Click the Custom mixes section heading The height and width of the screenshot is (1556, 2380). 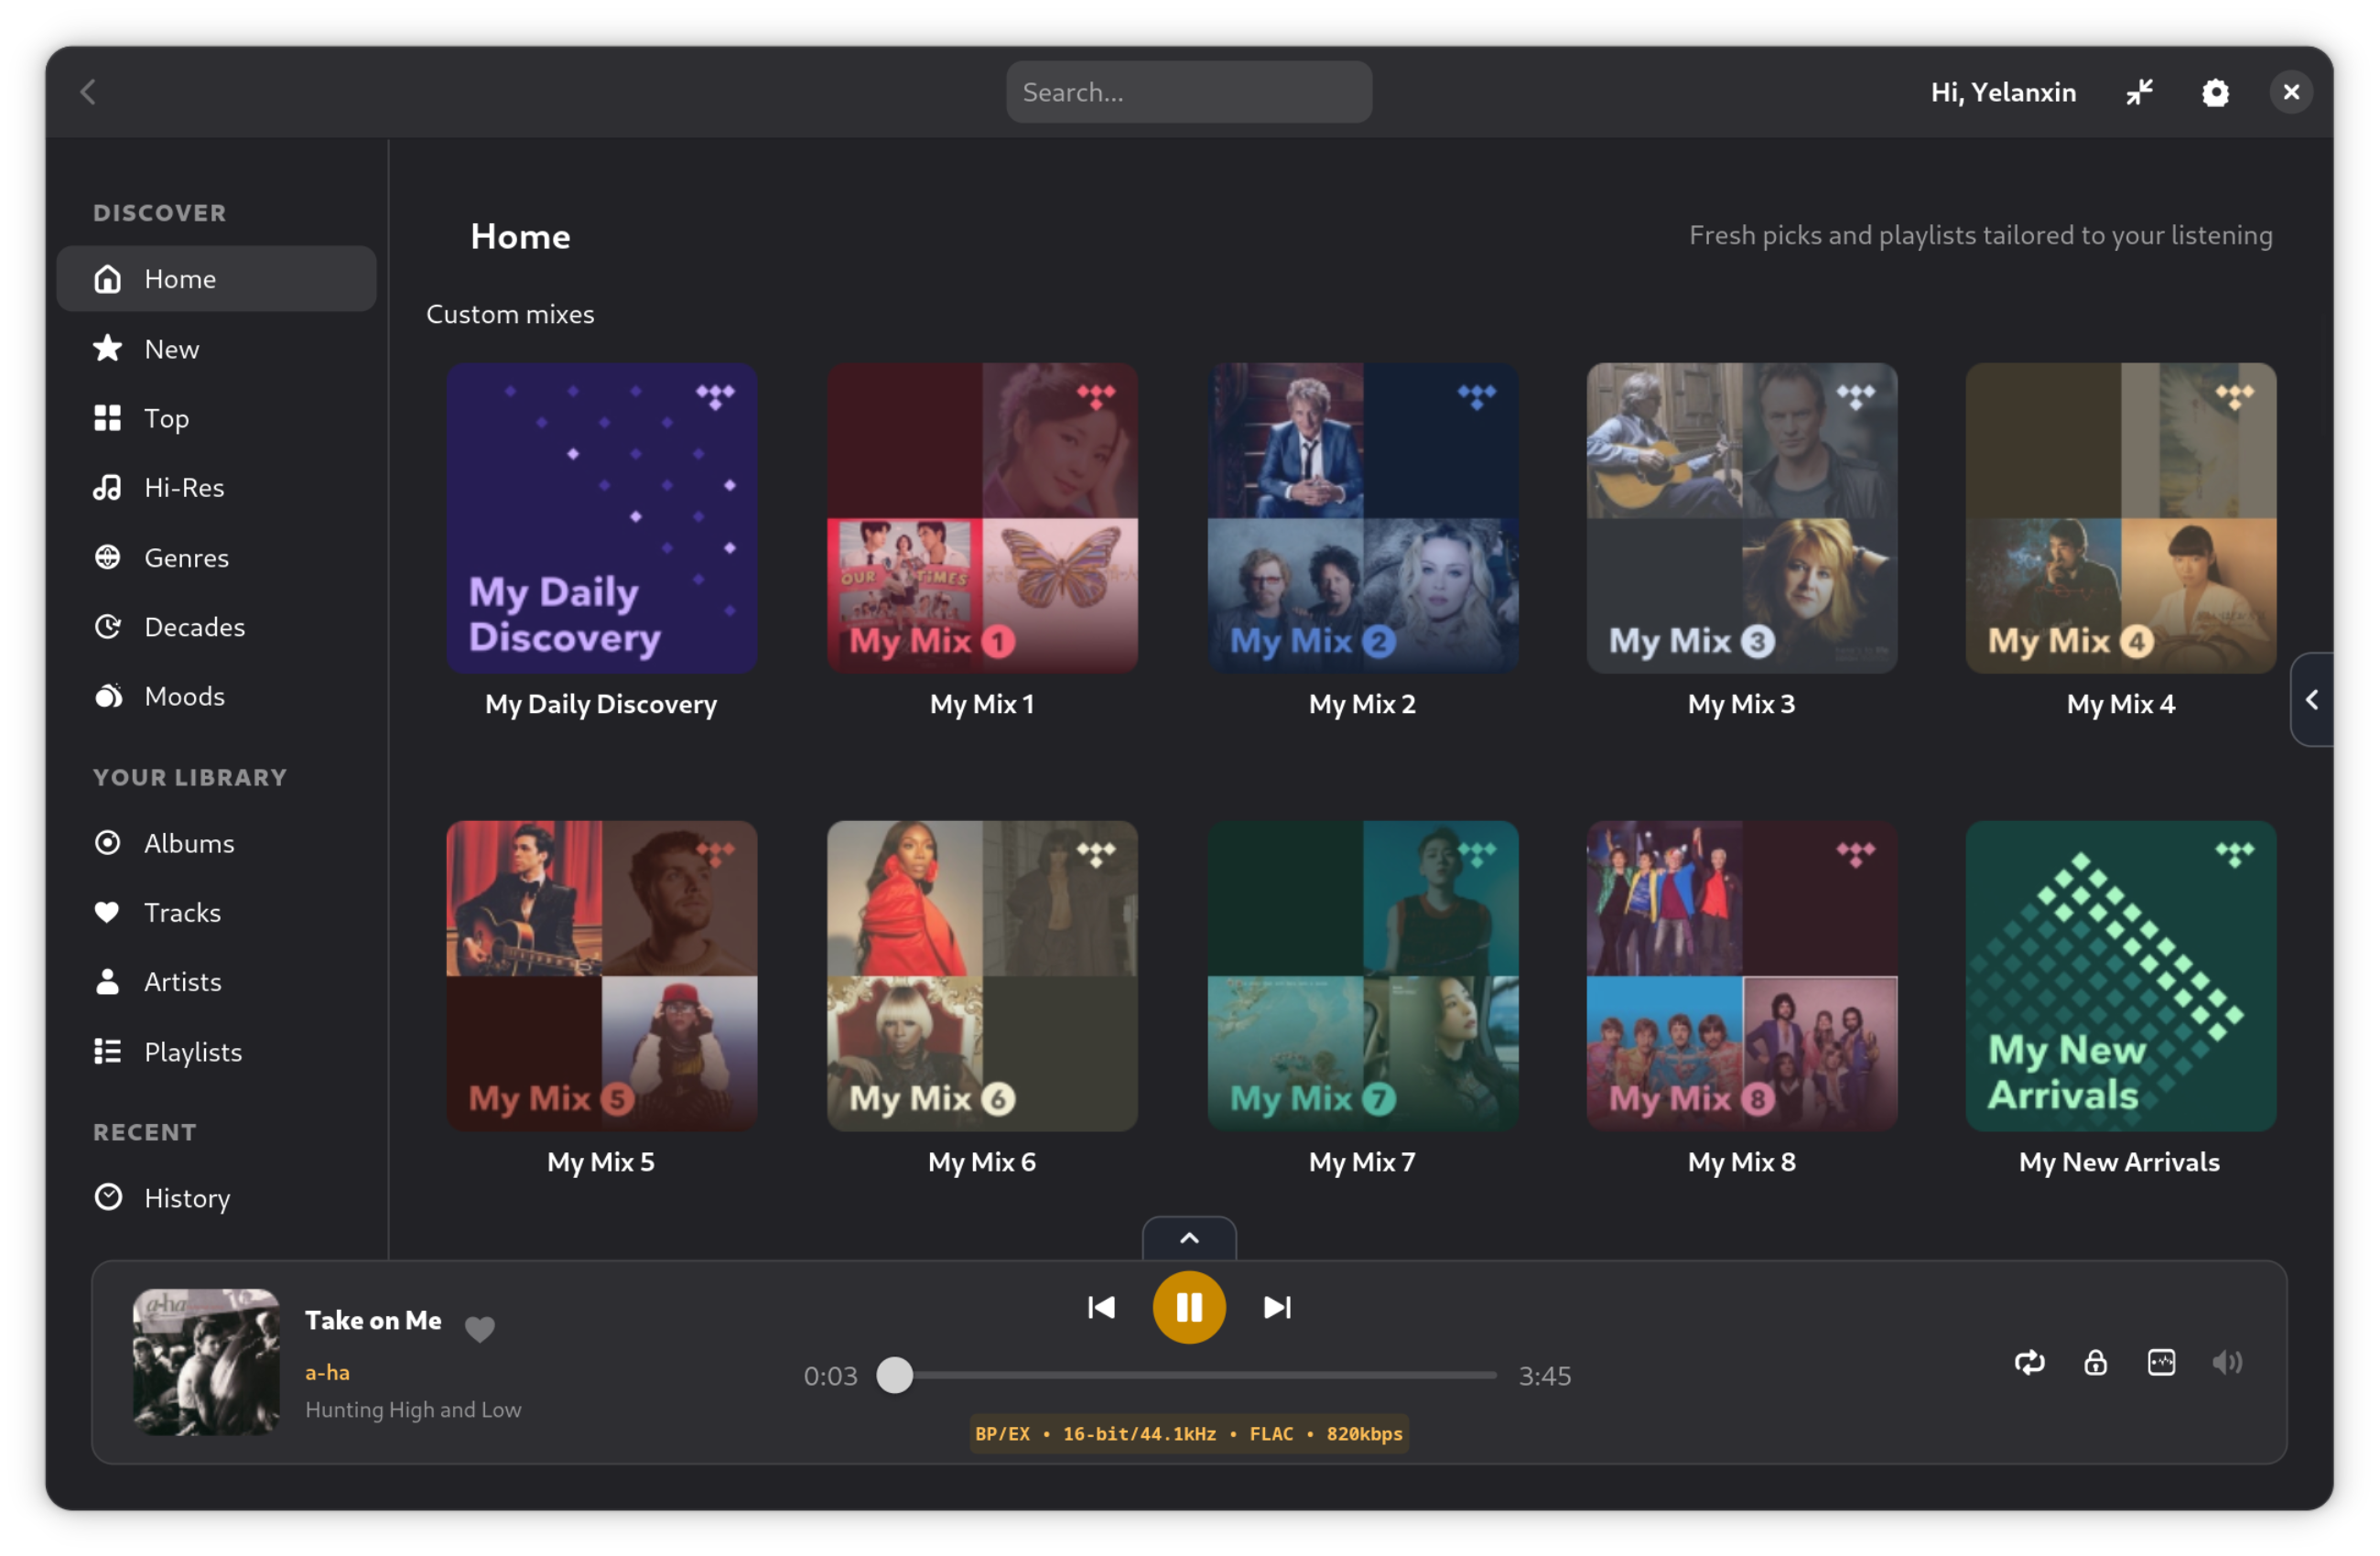coord(510,314)
